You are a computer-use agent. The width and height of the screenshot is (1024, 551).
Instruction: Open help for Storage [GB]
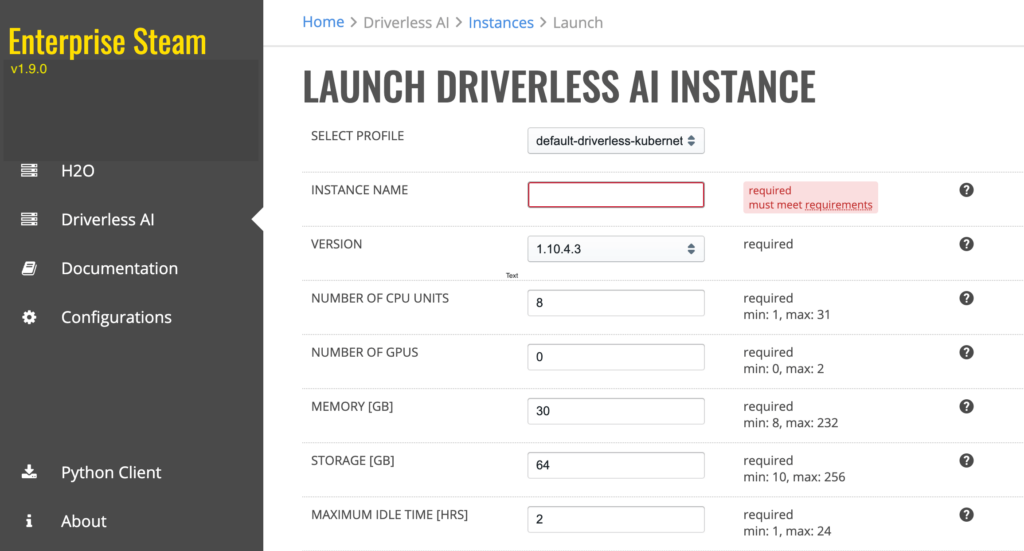click(967, 461)
